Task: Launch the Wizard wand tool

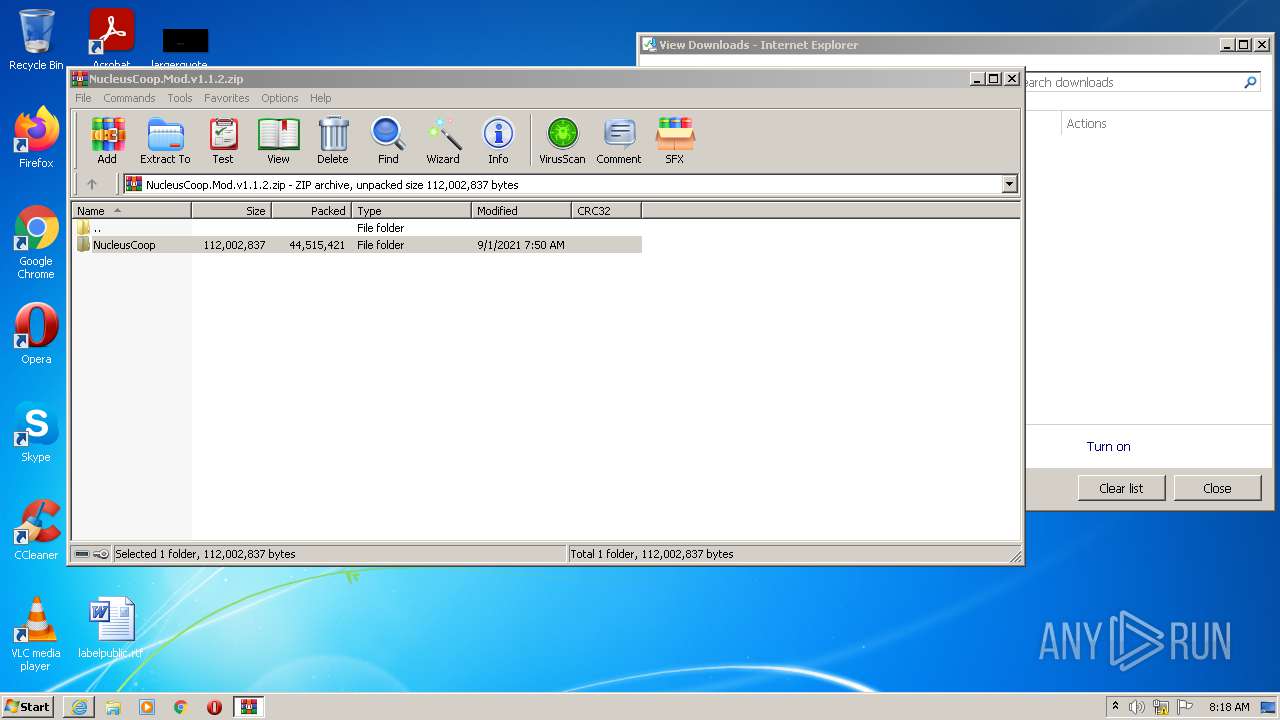Action: (x=443, y=140)
